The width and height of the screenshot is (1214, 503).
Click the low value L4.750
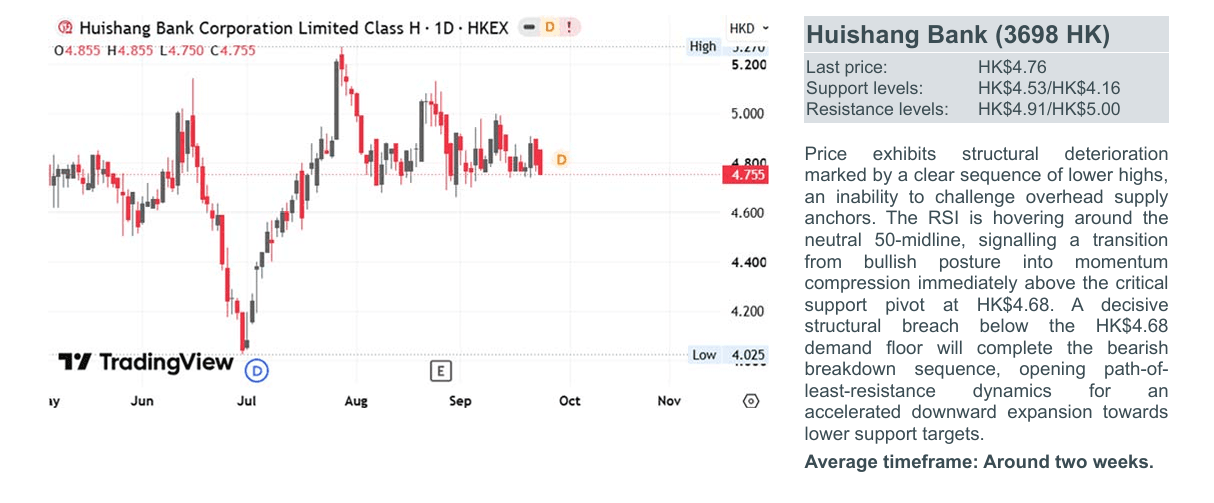coord(180,50)
